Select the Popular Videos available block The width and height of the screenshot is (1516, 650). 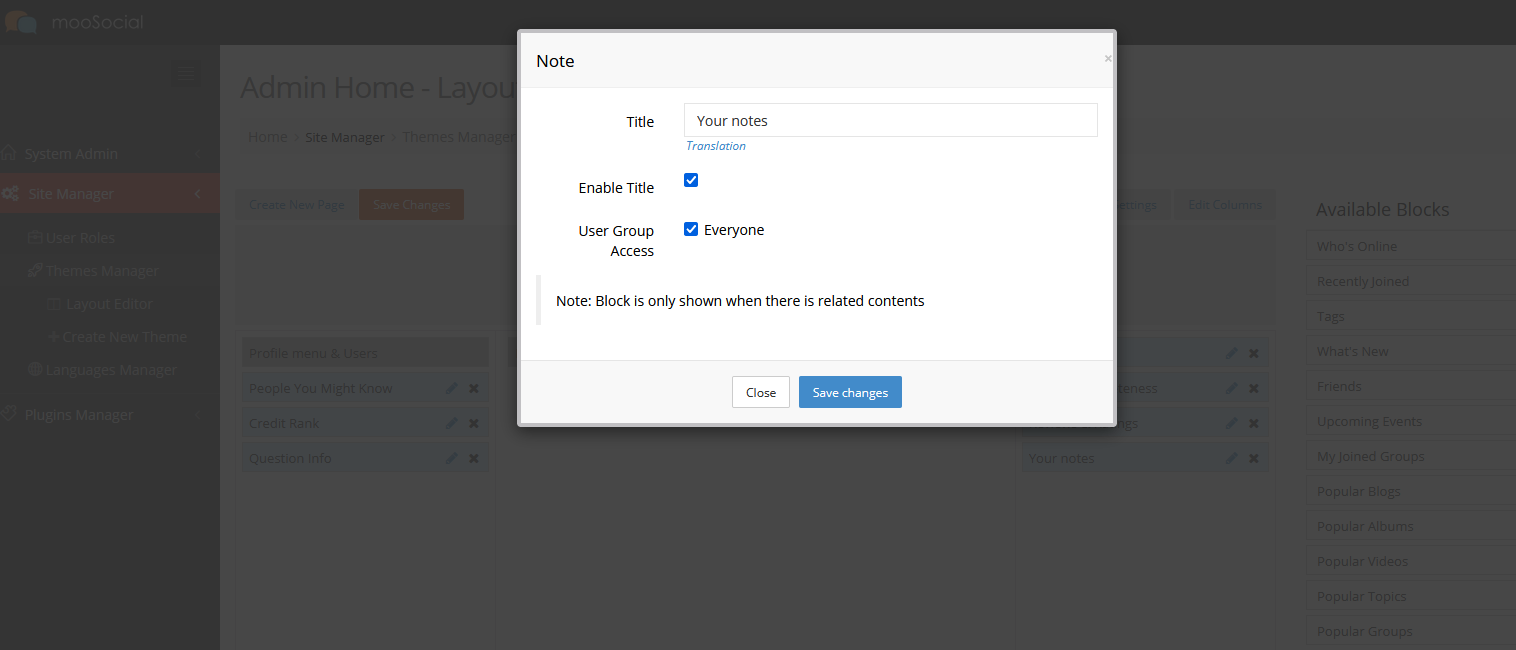tap(1410, 561)
